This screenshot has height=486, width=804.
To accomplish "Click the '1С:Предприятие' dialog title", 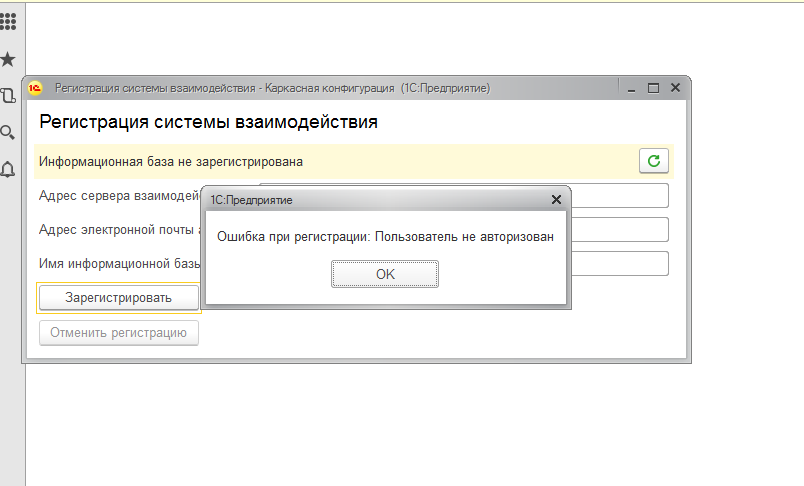I will click(251, 200).
